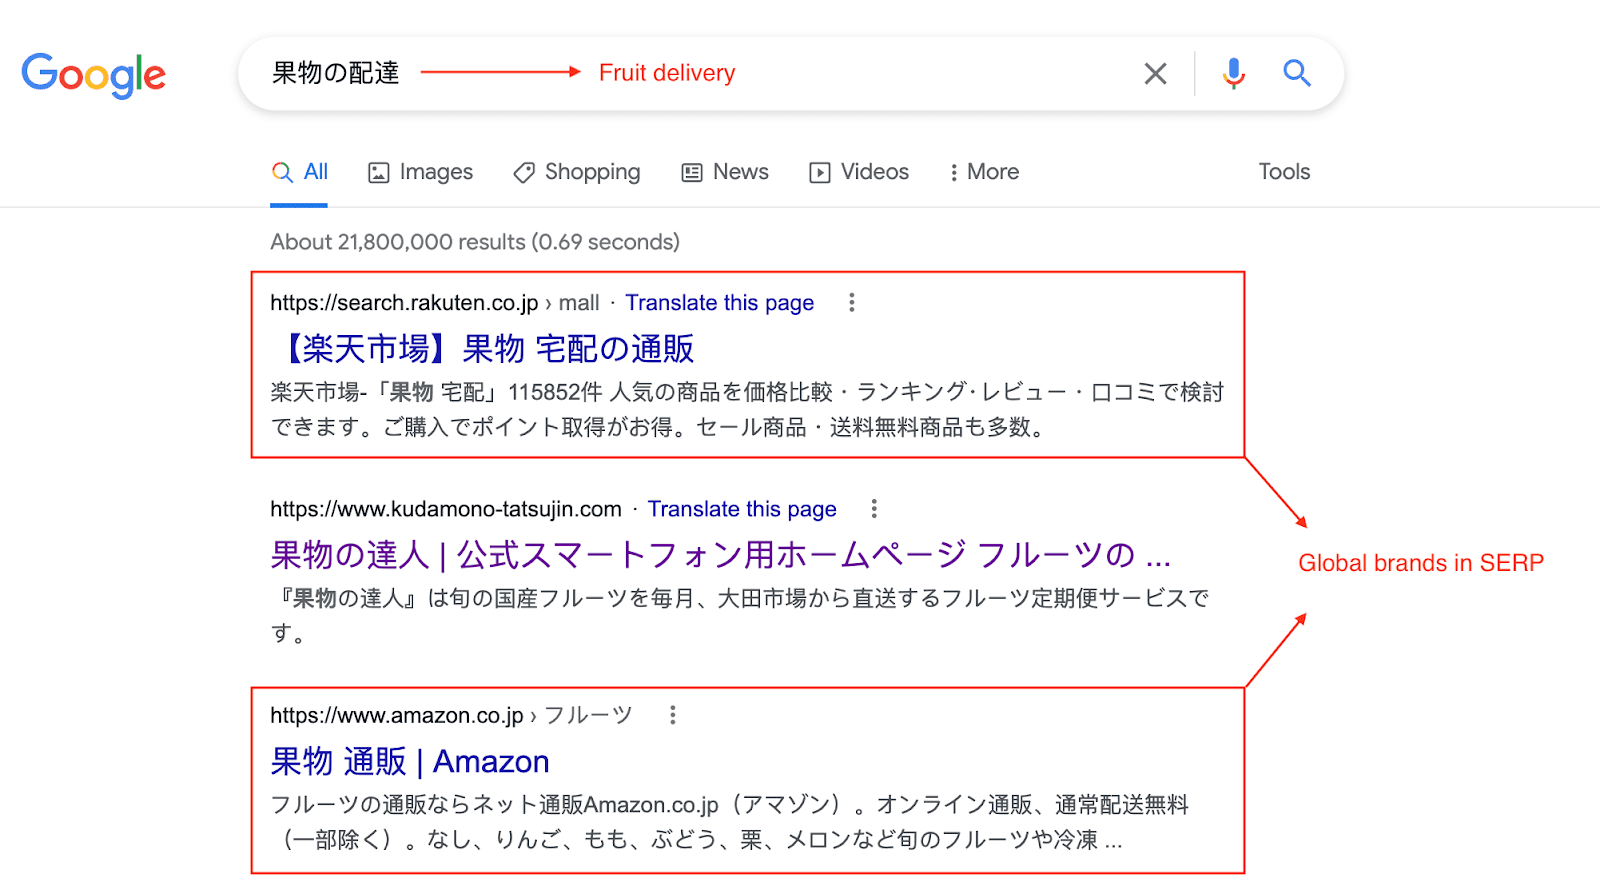Viewport: 1600px width, 894px height.
Task: Open the three-dot menu for kudamono-tatsujin result
Action: [874, 508]
